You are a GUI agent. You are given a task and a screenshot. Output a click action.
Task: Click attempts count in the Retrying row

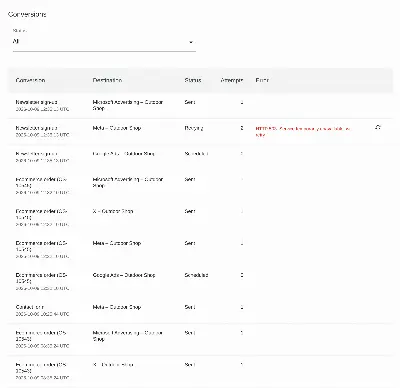click(242, 128)
